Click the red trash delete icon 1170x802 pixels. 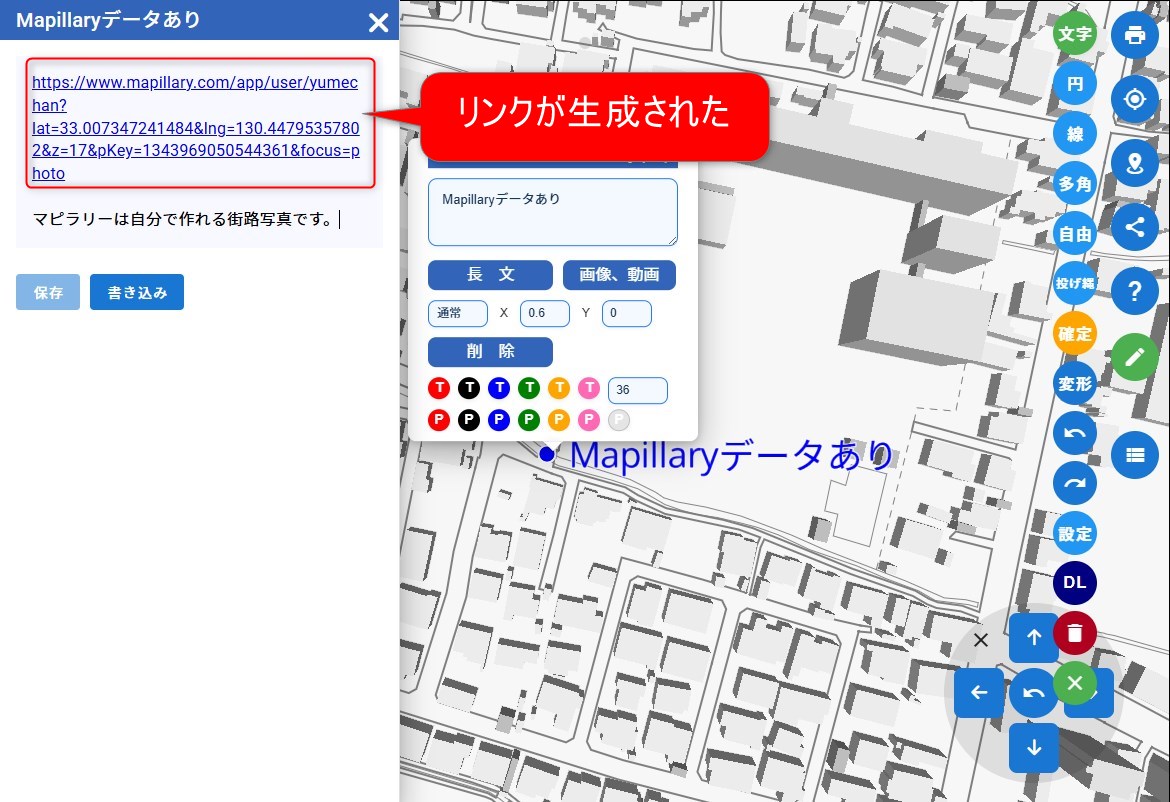1074,633
